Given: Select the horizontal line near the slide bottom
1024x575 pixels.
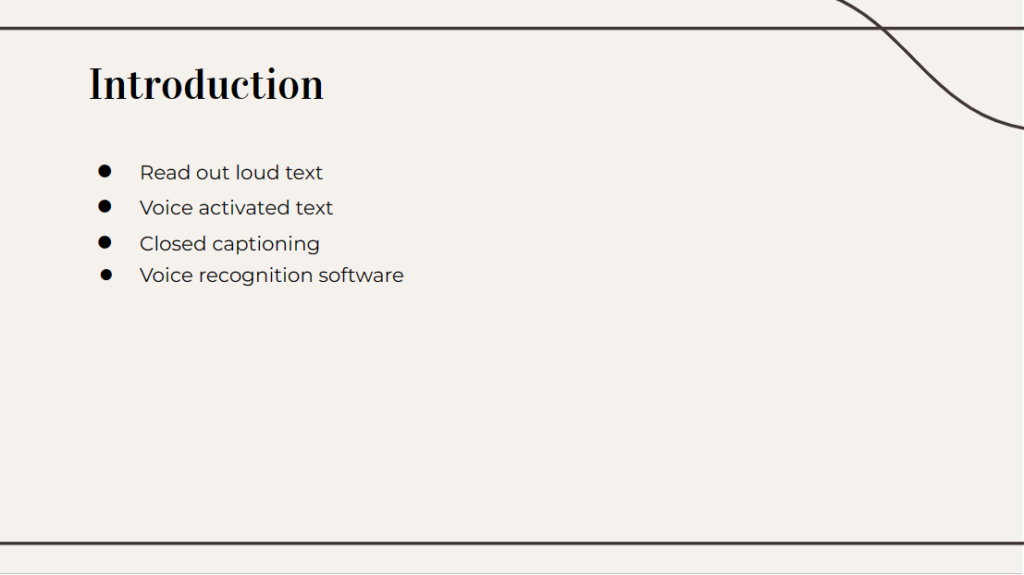Looking at the screenshot, I should tap(500, 543).
